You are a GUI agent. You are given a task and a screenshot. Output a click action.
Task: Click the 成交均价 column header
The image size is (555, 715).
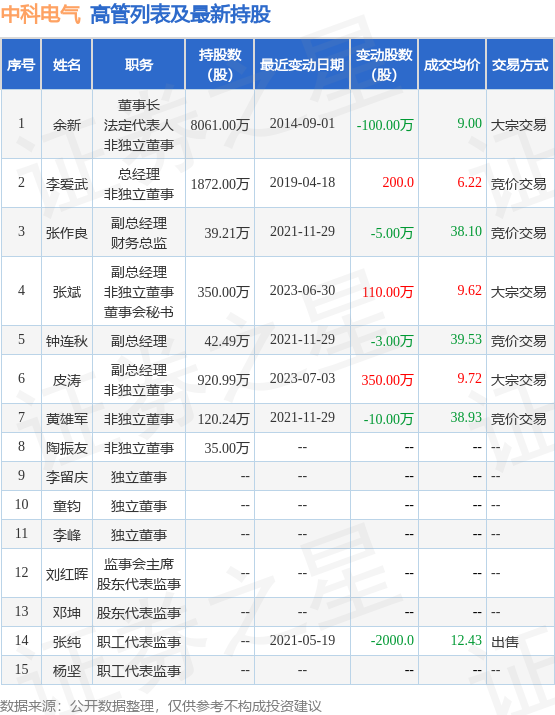(x=452, y=65)
